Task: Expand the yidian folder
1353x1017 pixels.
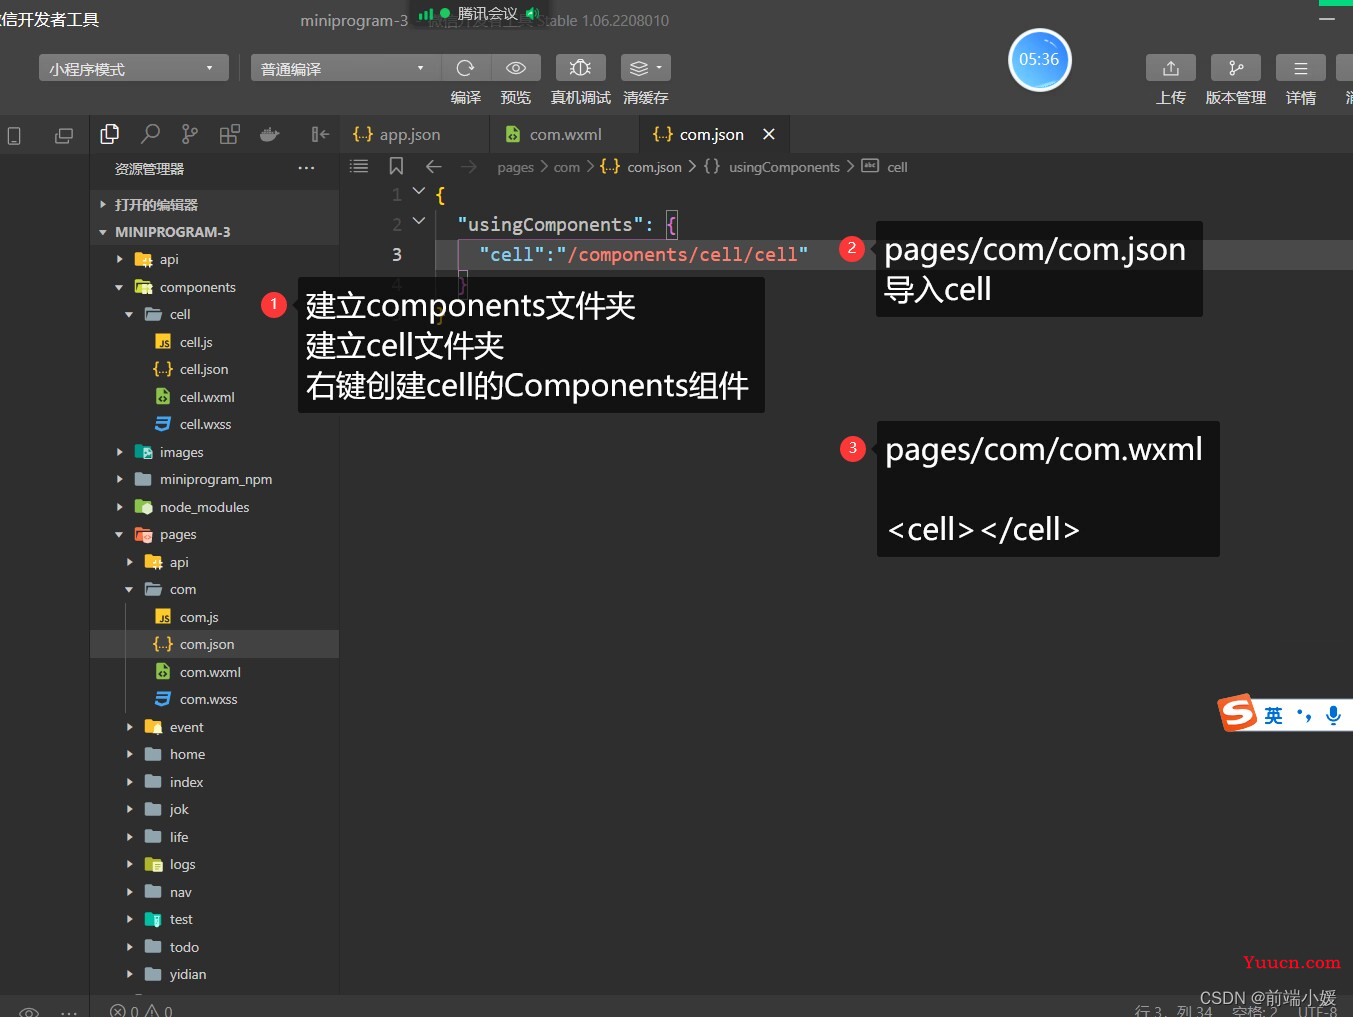Action: [x=129, y=974]
